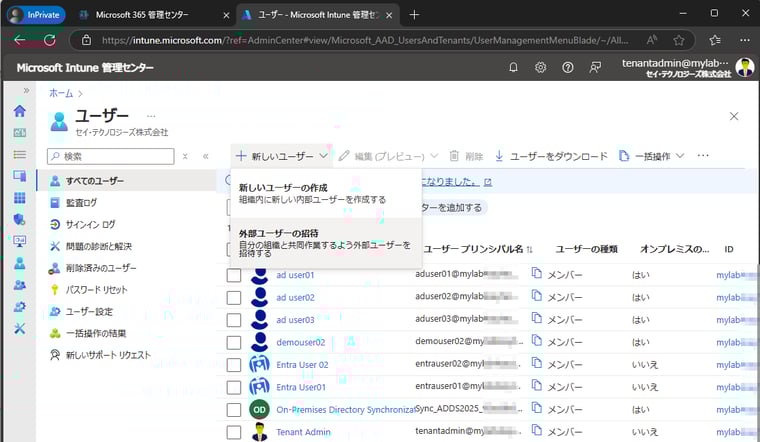
Task: Click the browser refresh icon
Action: coord(49,40)
